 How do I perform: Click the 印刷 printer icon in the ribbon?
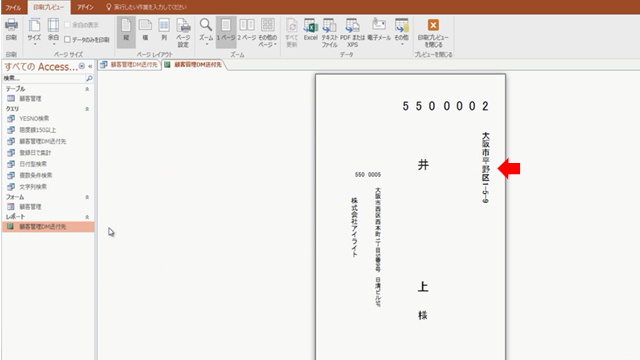click(11, 30)
